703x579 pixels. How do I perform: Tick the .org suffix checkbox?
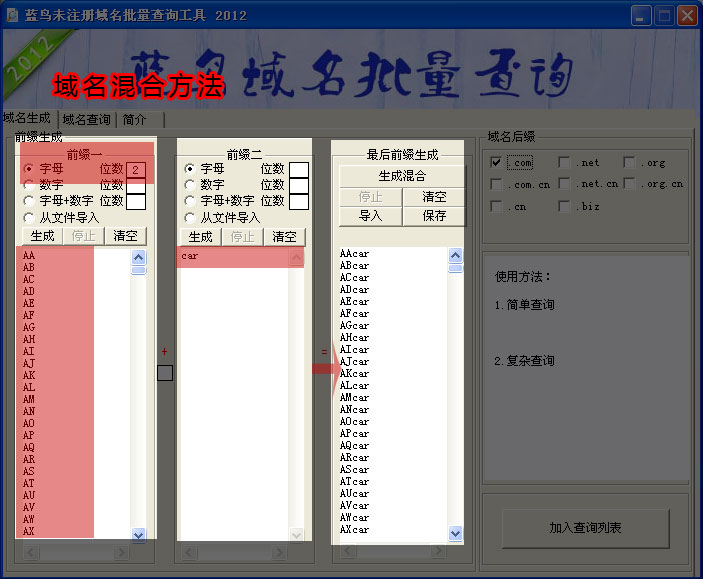point(630,162)
